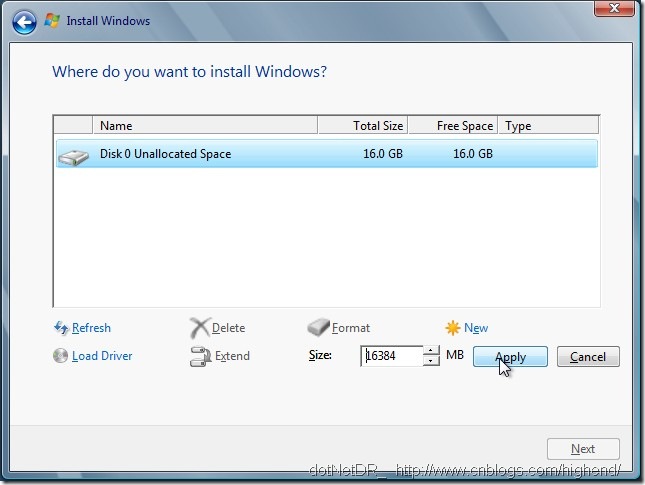The image size is (645, 485).
Task: Increase size with the up spinner arrow
Action: [431, 350]
